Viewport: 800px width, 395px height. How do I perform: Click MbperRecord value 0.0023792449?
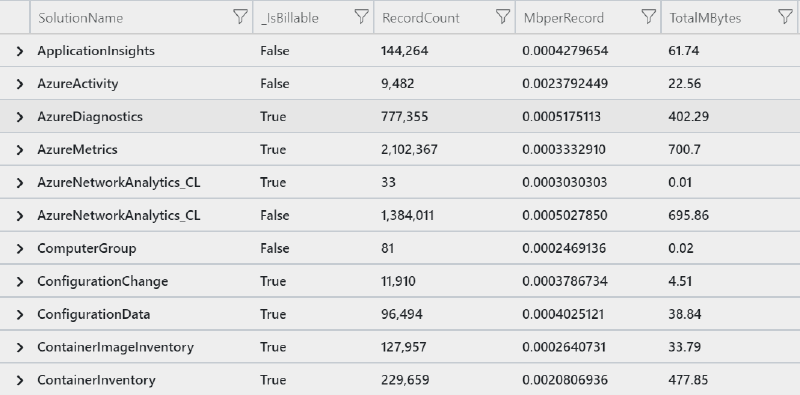coord(565,84)
